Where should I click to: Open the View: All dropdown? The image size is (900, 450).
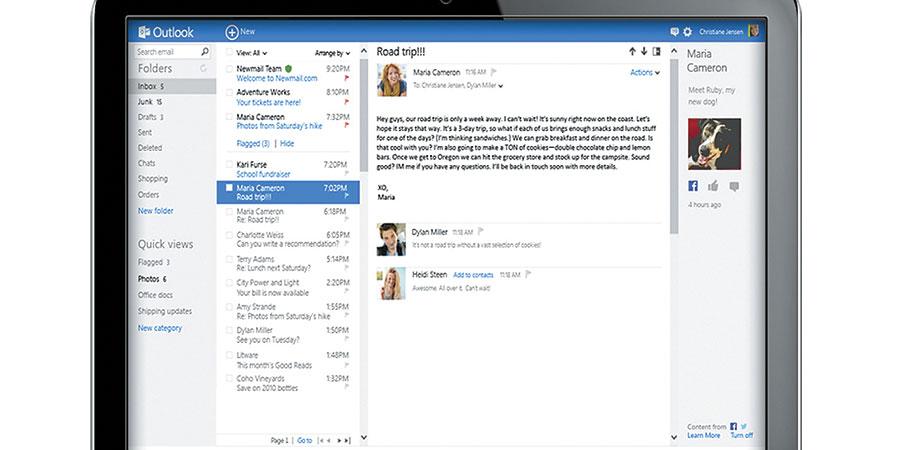tap(251, 53)
